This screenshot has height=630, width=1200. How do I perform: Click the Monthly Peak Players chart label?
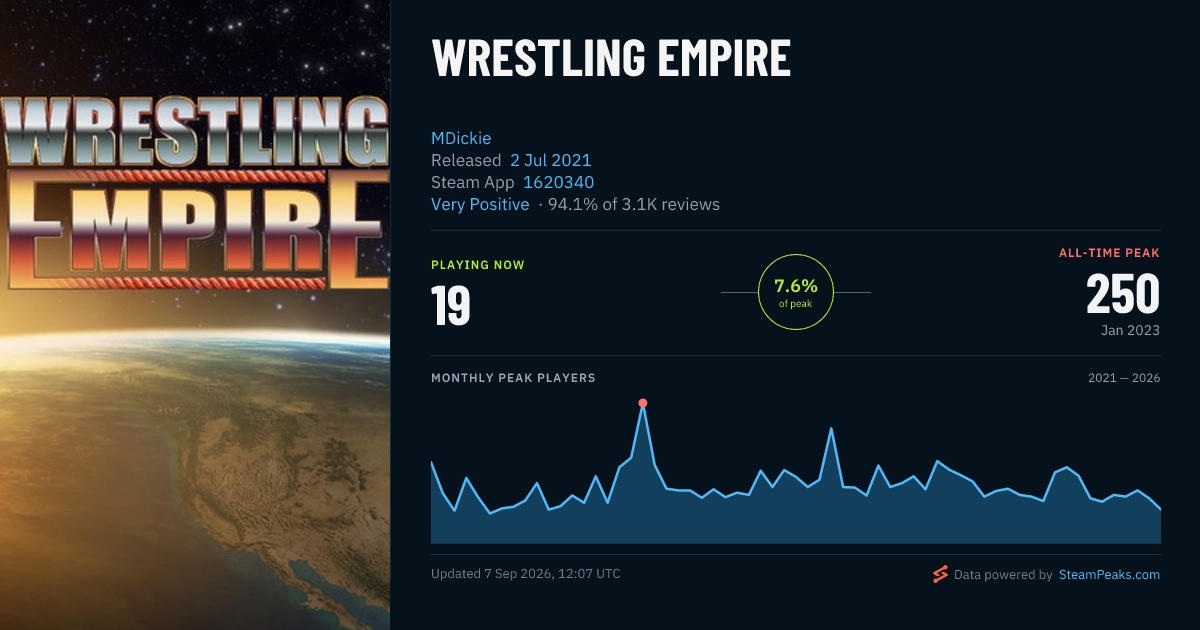513,378
